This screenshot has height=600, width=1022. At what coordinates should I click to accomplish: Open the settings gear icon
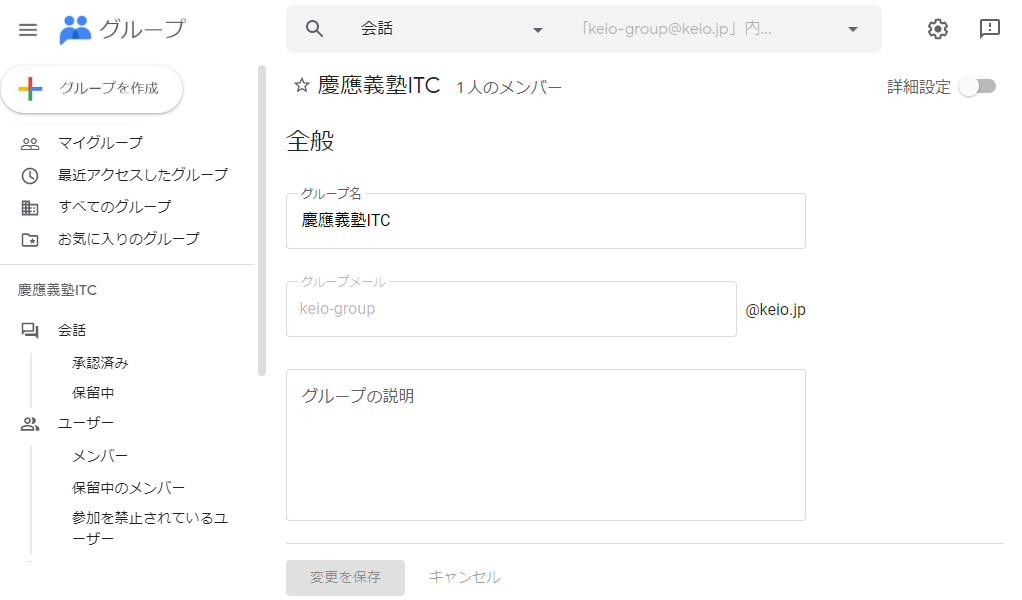pos(937,29)
